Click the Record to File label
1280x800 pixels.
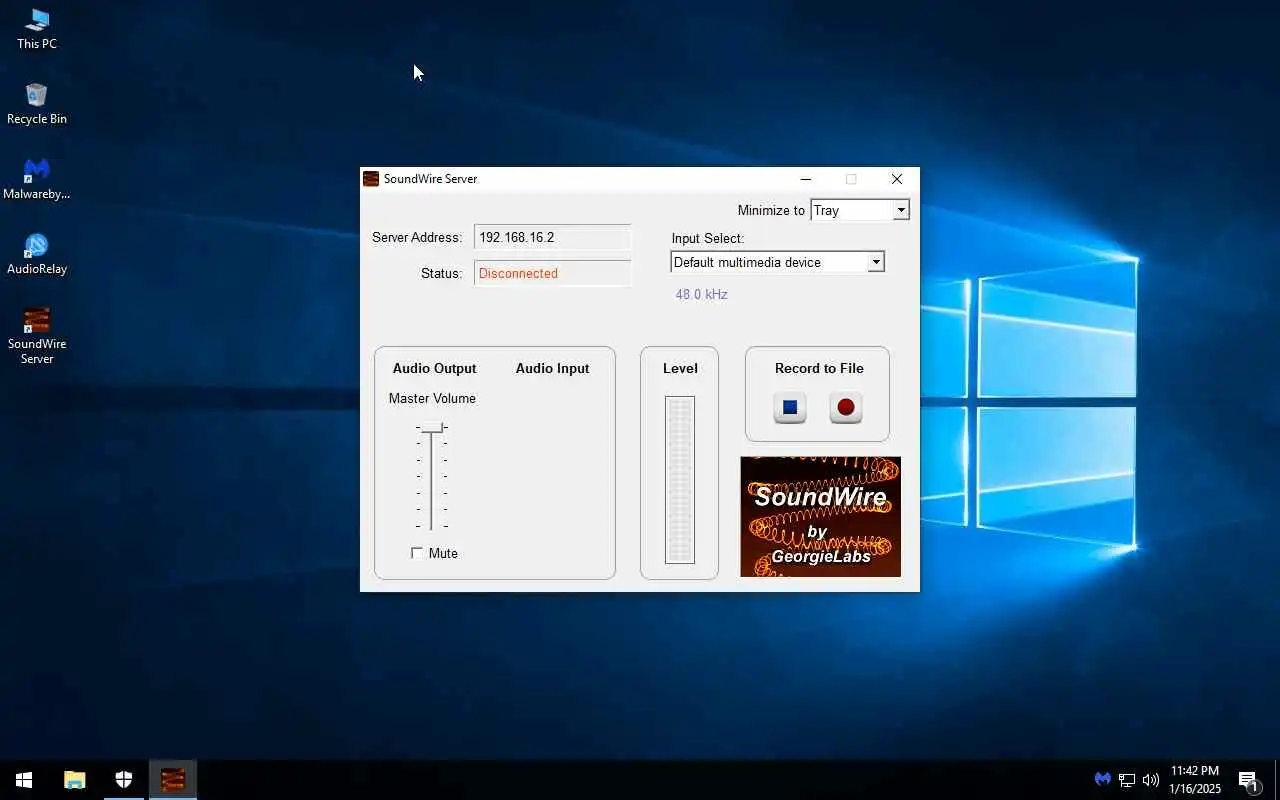click(819, 368)
